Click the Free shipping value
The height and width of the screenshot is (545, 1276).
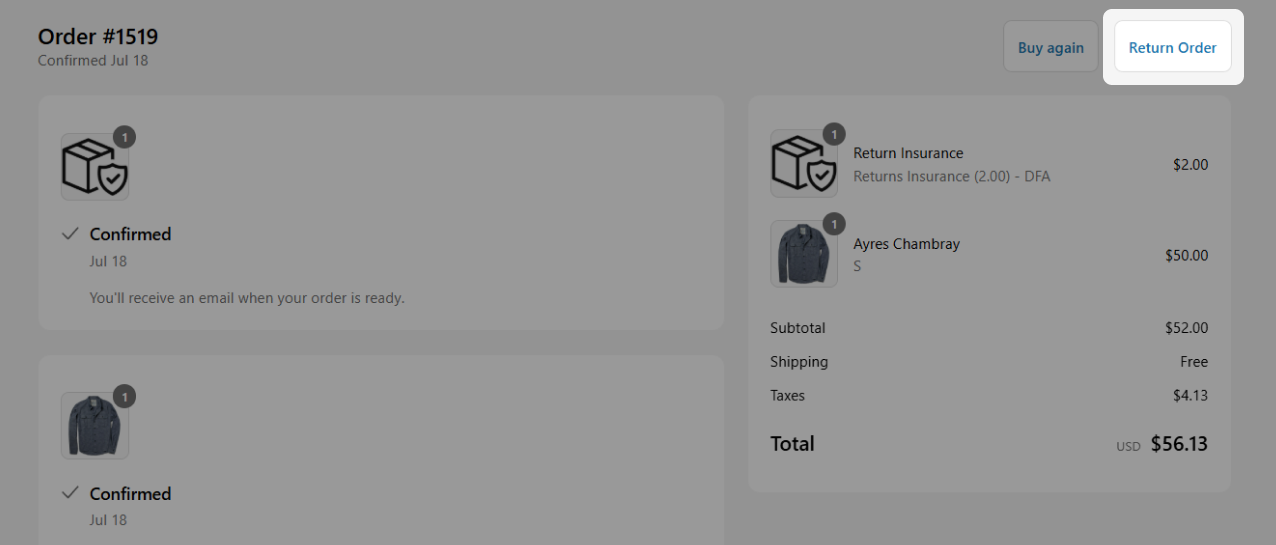[1194, 362]
